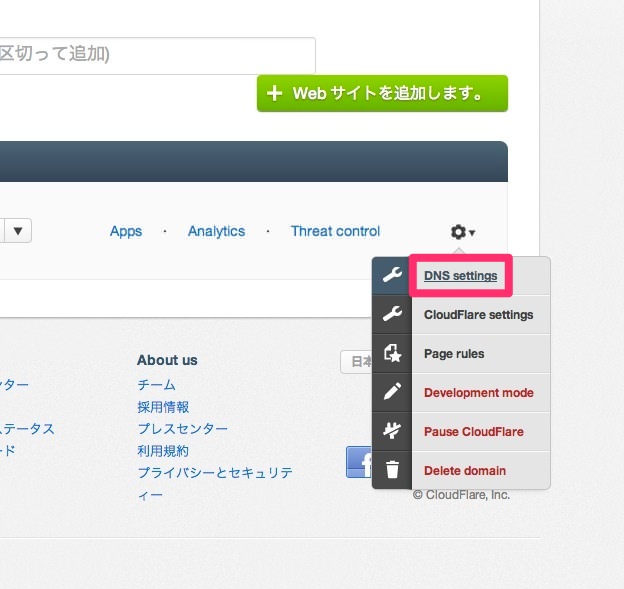Open the プライバシーとセキュリティー link
The height and width of the screenshot is (589, 624).
215,484
